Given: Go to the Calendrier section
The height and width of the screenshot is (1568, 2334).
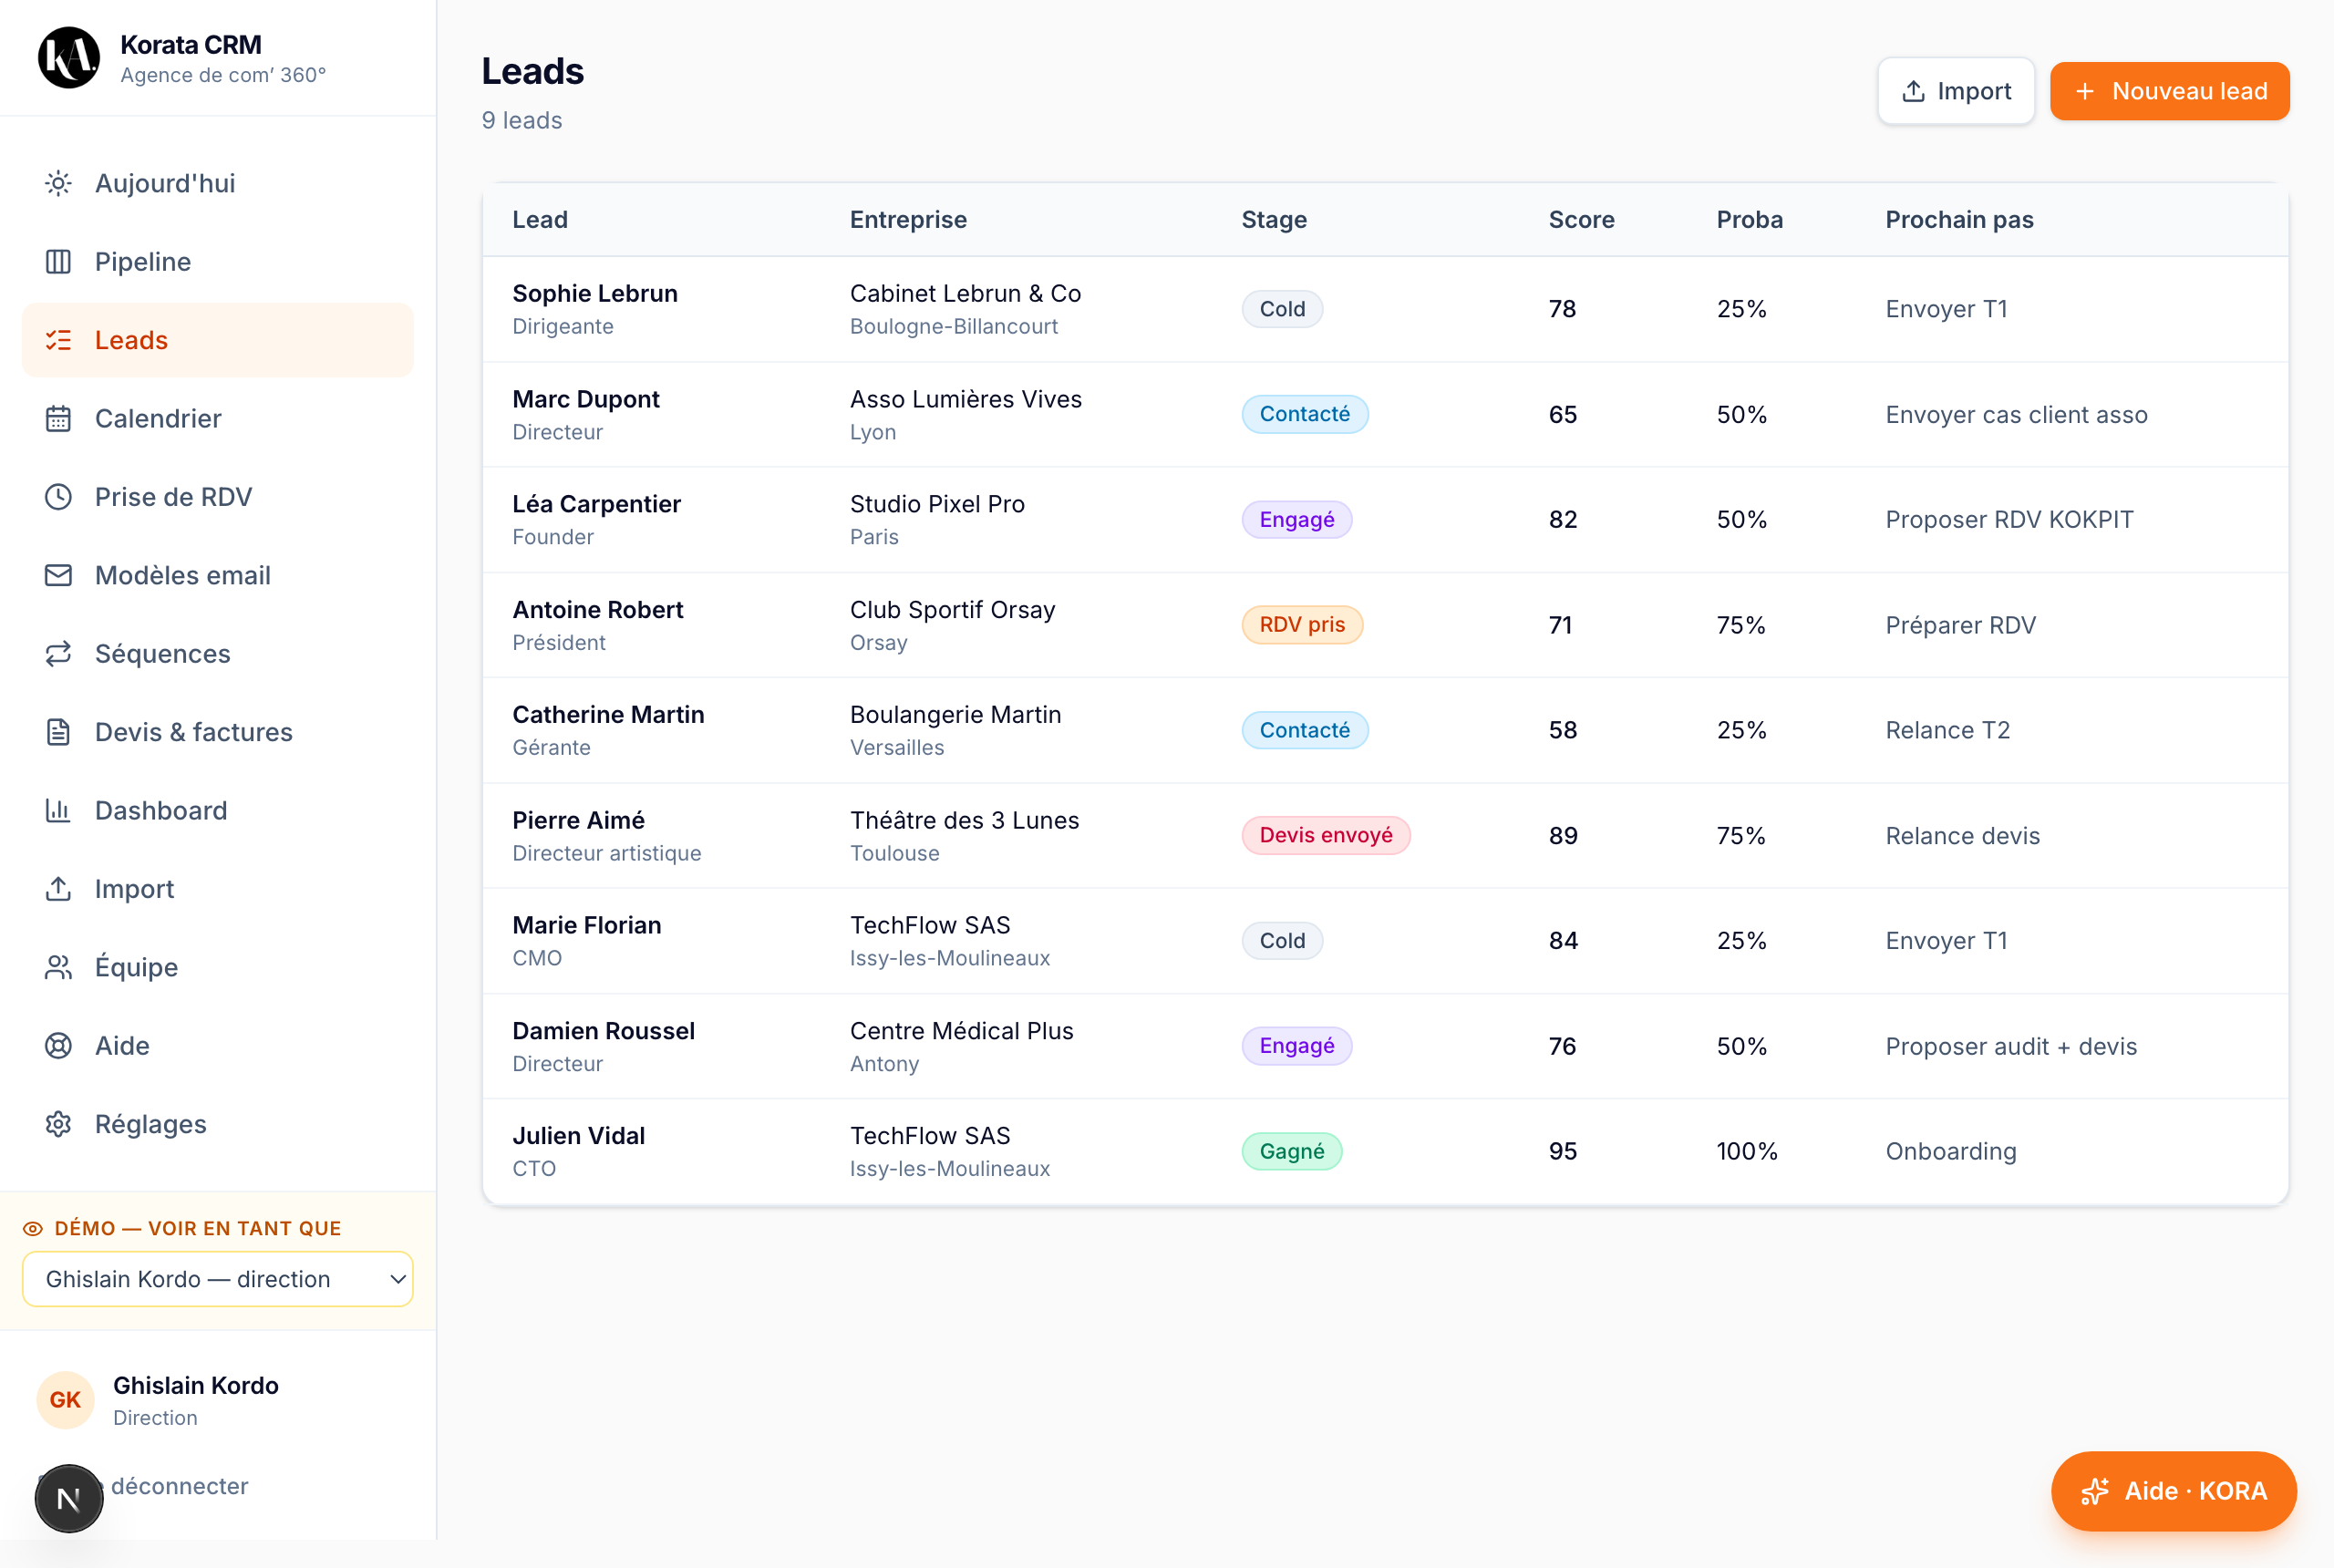Looking at the screenshot, I should tap(218, 418).
